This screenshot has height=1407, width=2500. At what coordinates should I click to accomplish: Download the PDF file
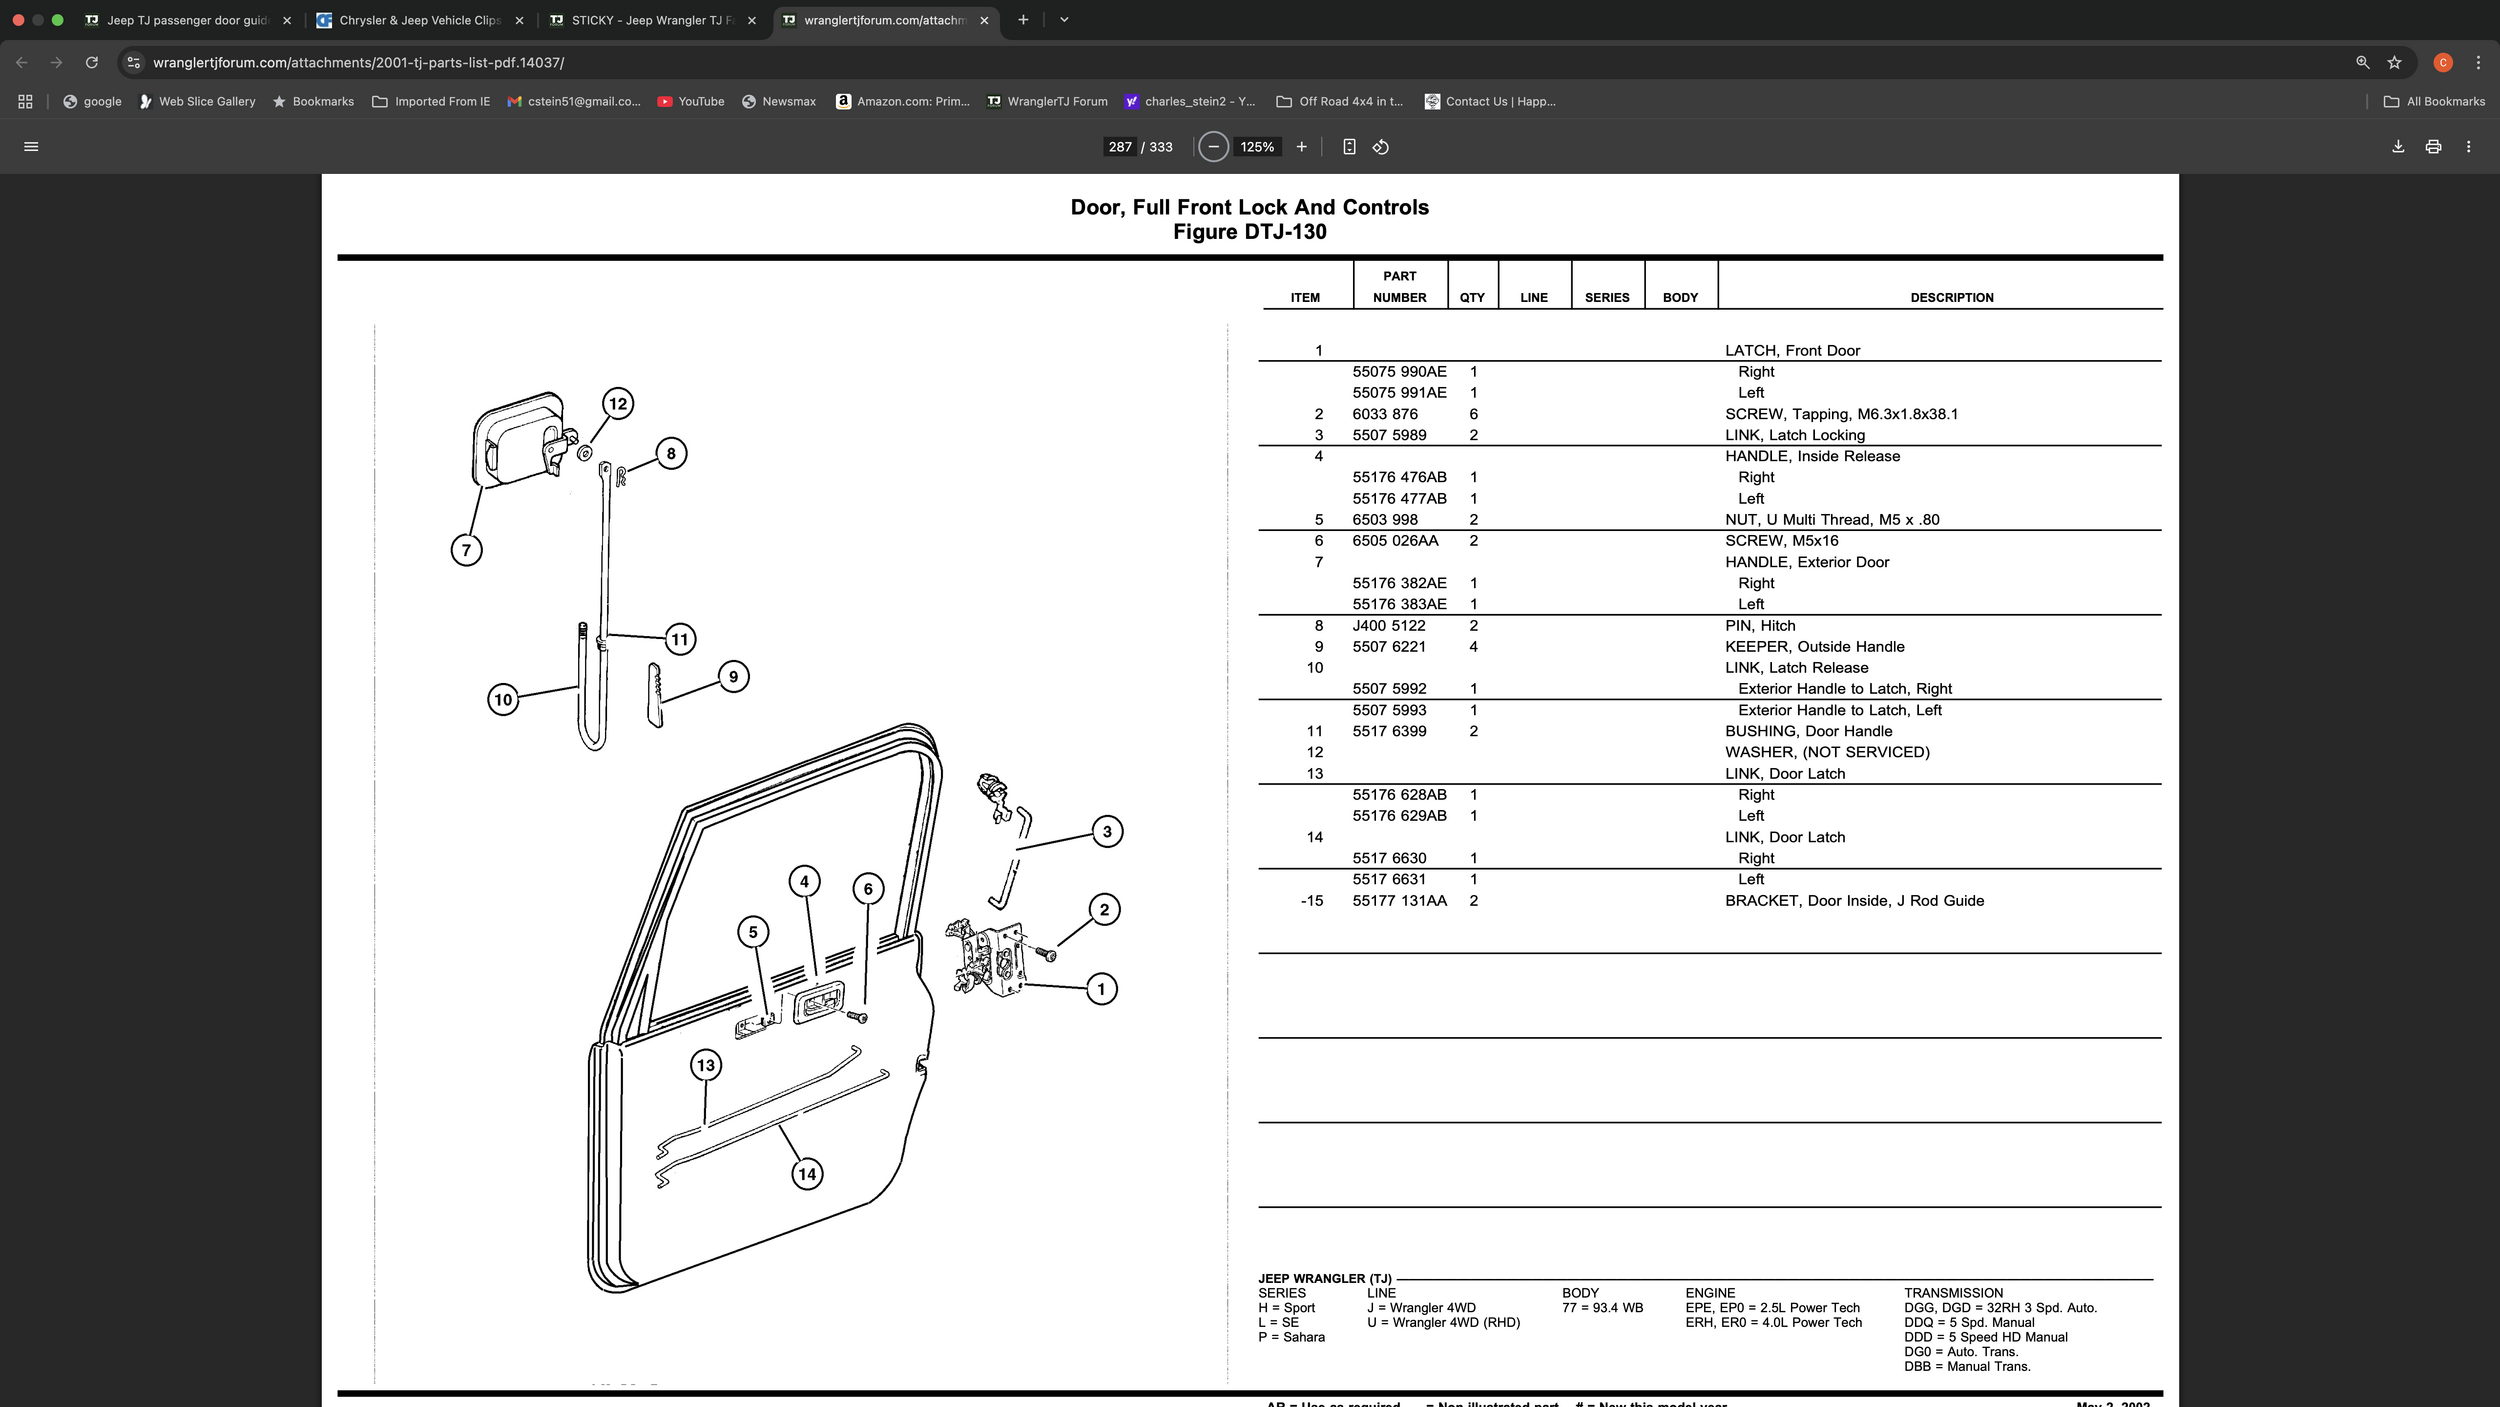coord(2397,147)
